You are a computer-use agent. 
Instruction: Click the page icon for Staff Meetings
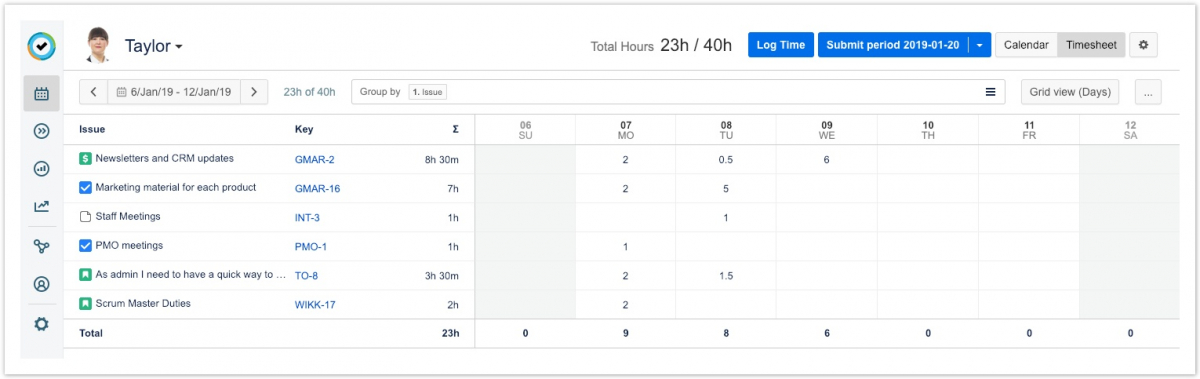point(85,216)
